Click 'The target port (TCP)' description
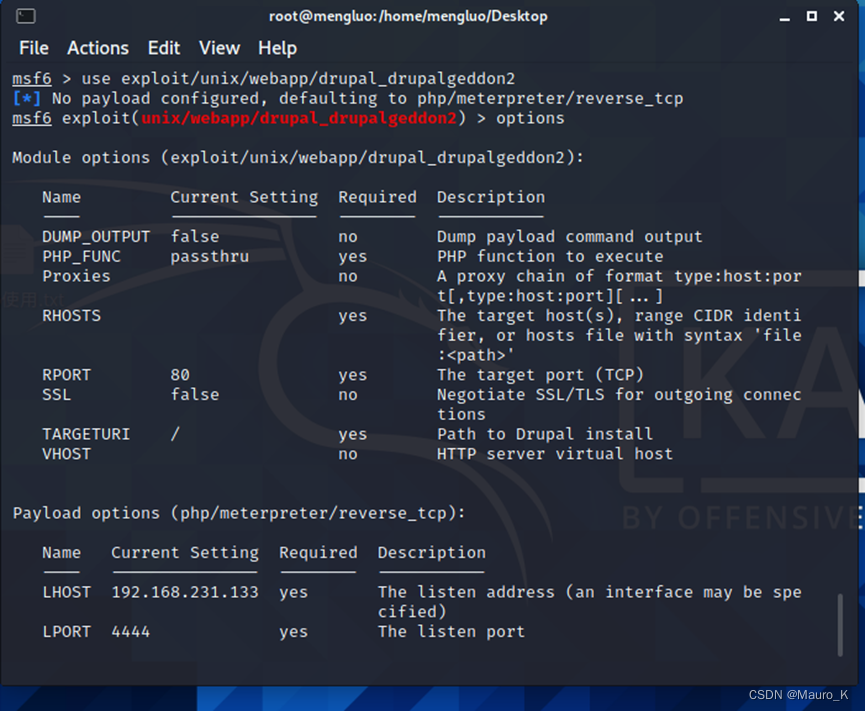Image resolution: width=865 pixels, height=711 pixels. (x=540, y=375)
